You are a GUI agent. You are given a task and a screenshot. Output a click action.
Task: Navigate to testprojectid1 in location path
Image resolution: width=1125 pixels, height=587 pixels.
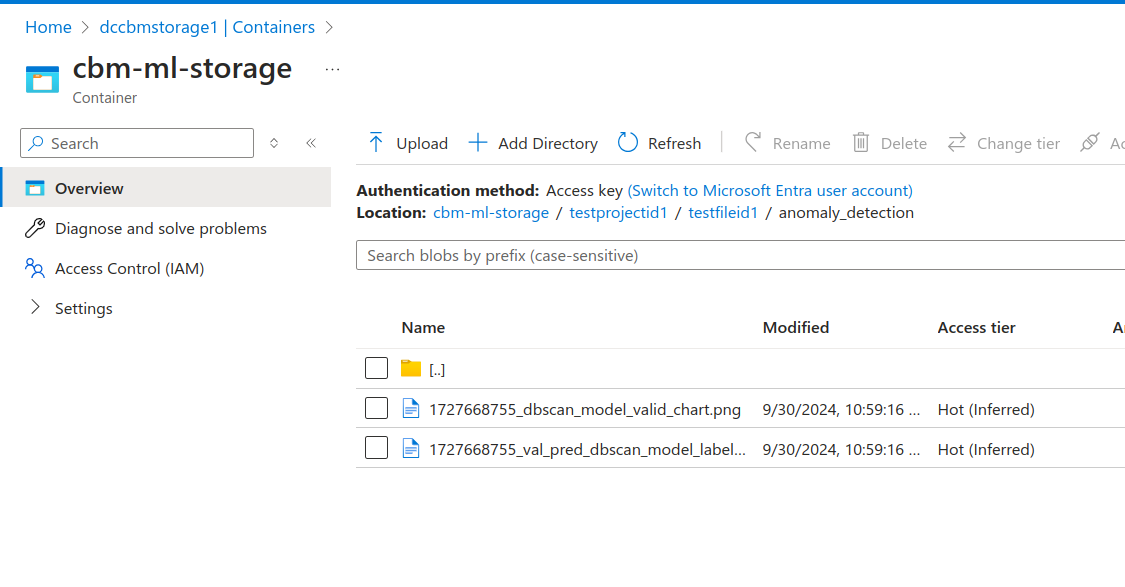[x=618, y=212]
